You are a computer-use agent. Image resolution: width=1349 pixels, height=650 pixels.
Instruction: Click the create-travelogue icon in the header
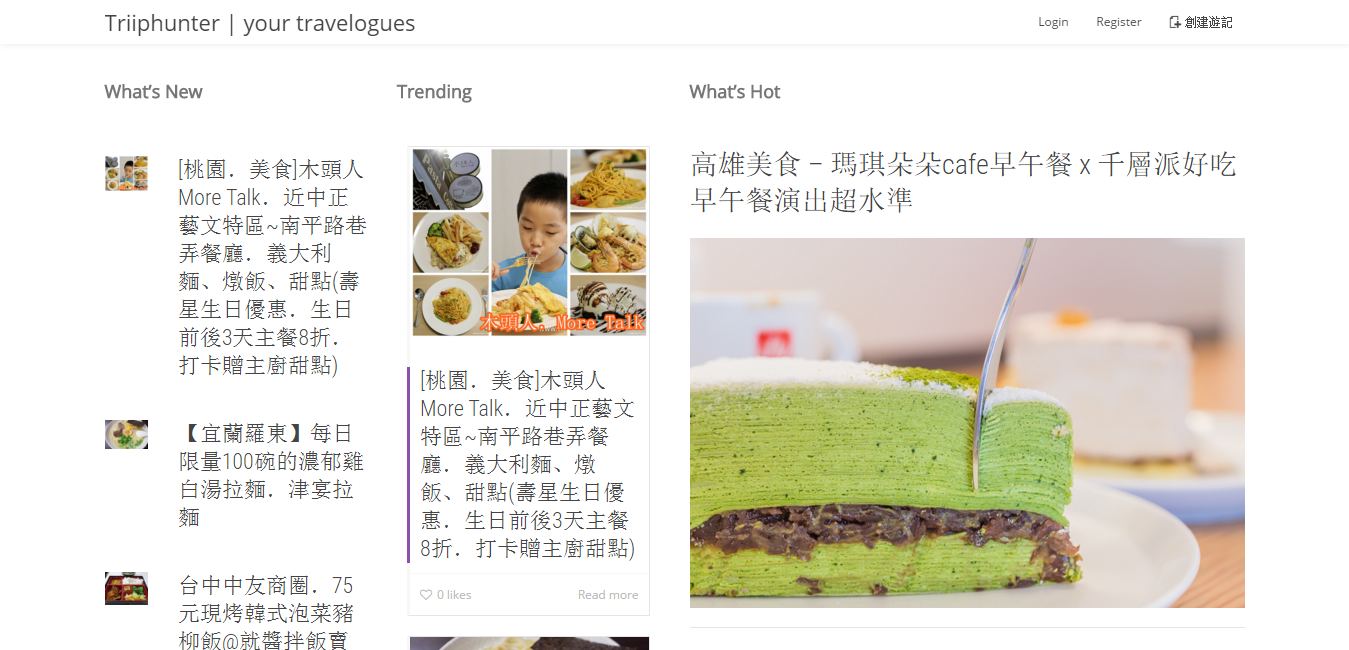coord(1175,22)
